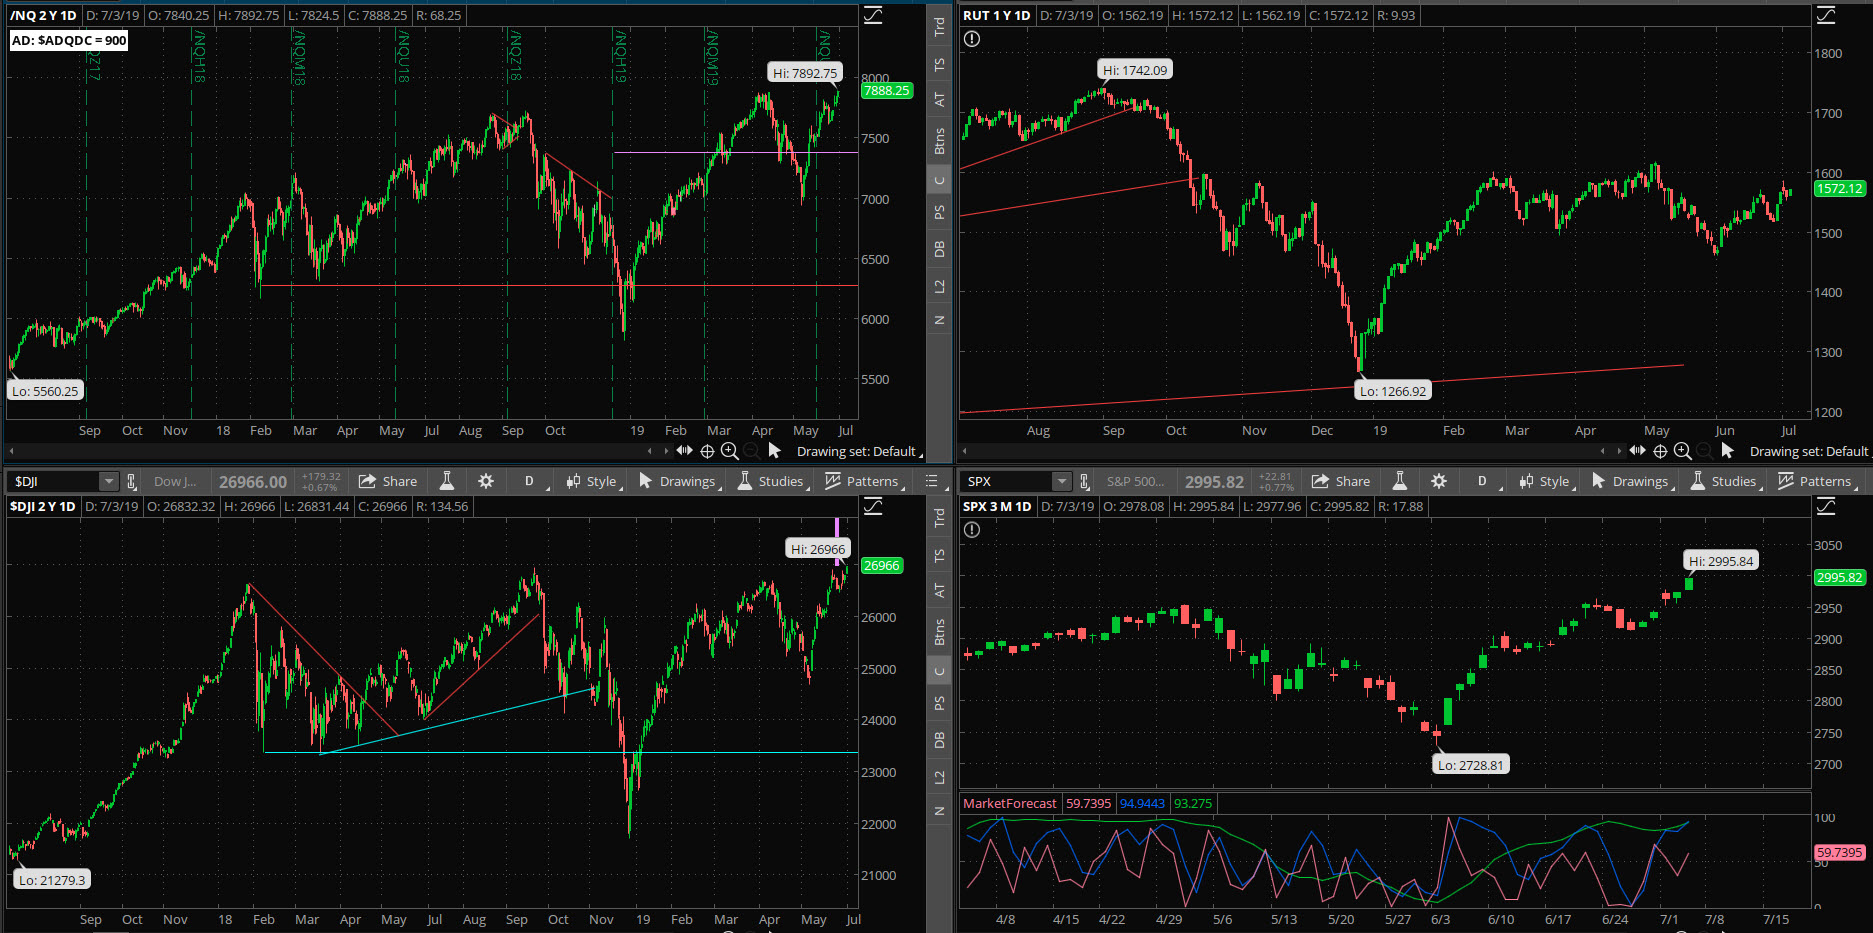This screenshot has height=933, width=1873.
Task: Open Edit Studies flask icon on SPX toolbar
Action: click(1400, 481)
